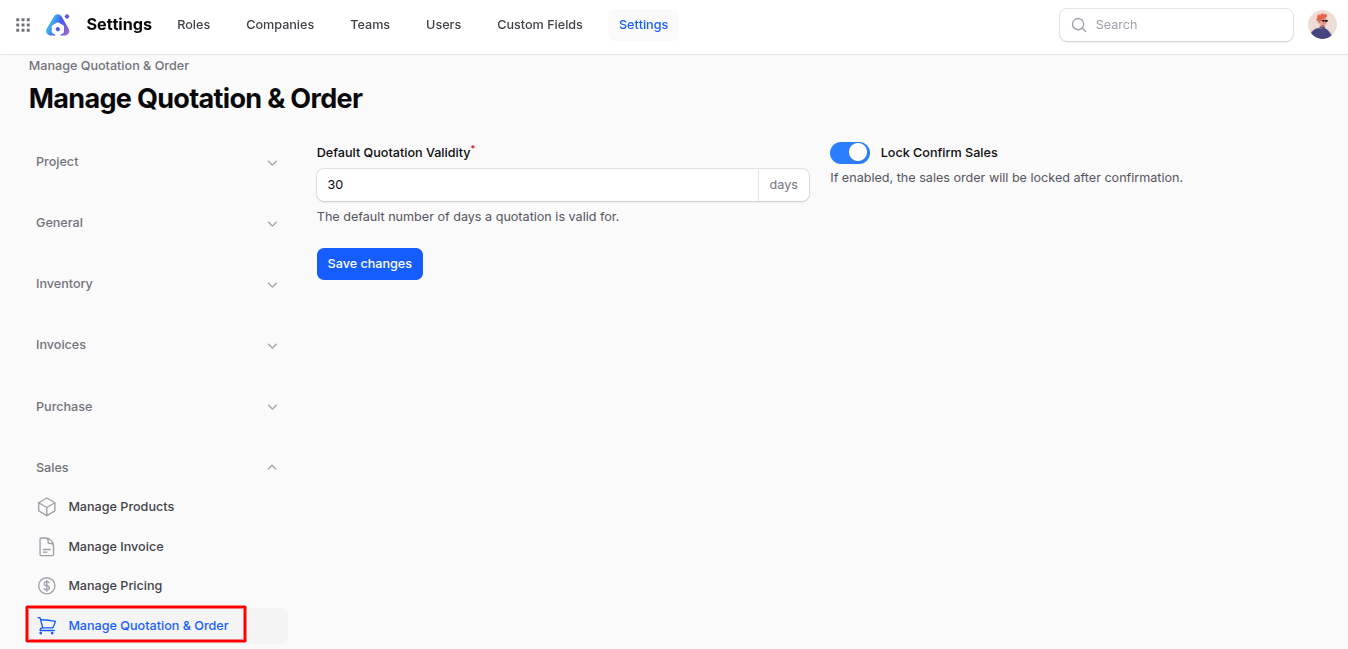The height and width of the screenshot is (649, 1348).
Task: Select the Settings tab in navigation
Action: tap(643, 24)
